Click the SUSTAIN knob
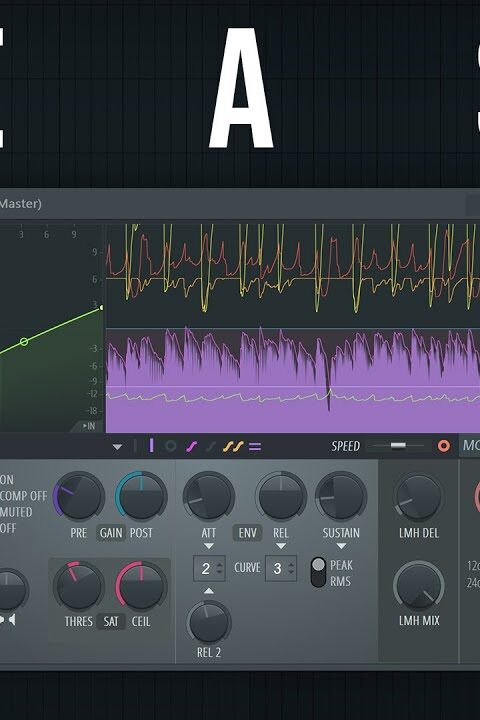The height and width of the screenshot is (720, 480). [341, 496]
